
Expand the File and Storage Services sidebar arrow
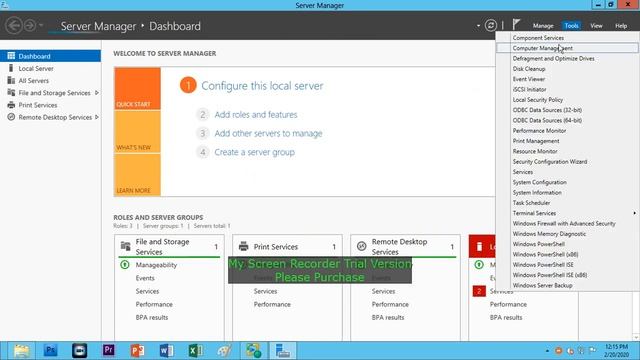[x=97, y=93]
